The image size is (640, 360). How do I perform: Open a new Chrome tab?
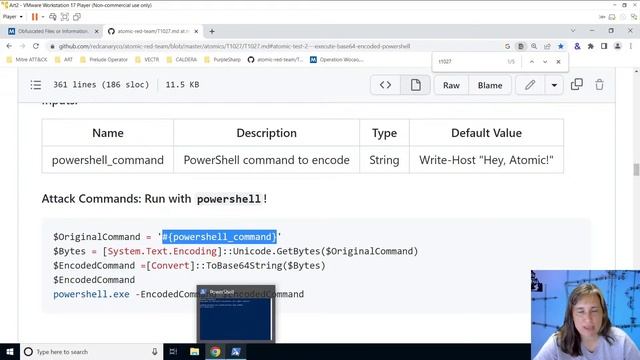212,31
